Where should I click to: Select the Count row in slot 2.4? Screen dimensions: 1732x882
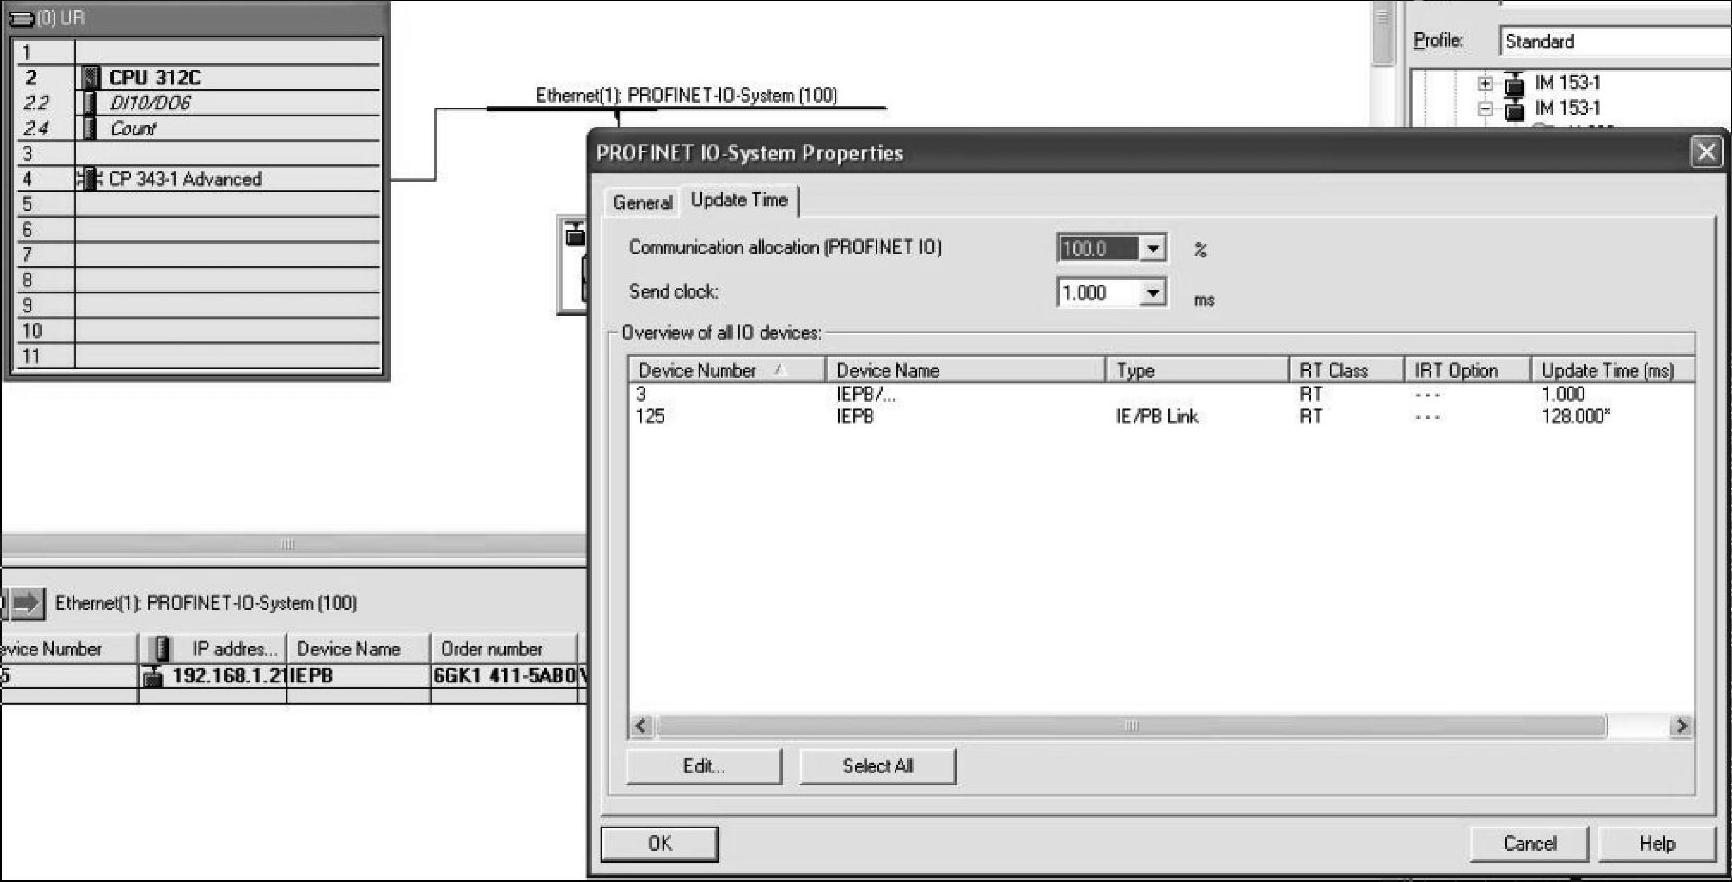pos(198,128)
